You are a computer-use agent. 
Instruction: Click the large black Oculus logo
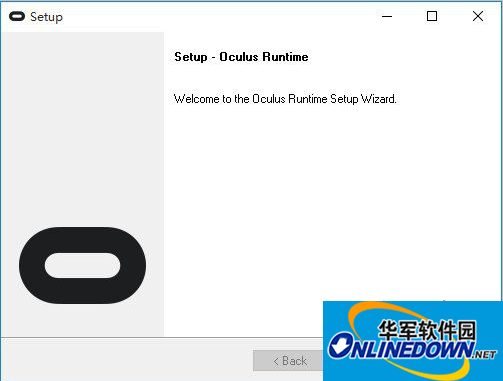(x=82, y=265)
